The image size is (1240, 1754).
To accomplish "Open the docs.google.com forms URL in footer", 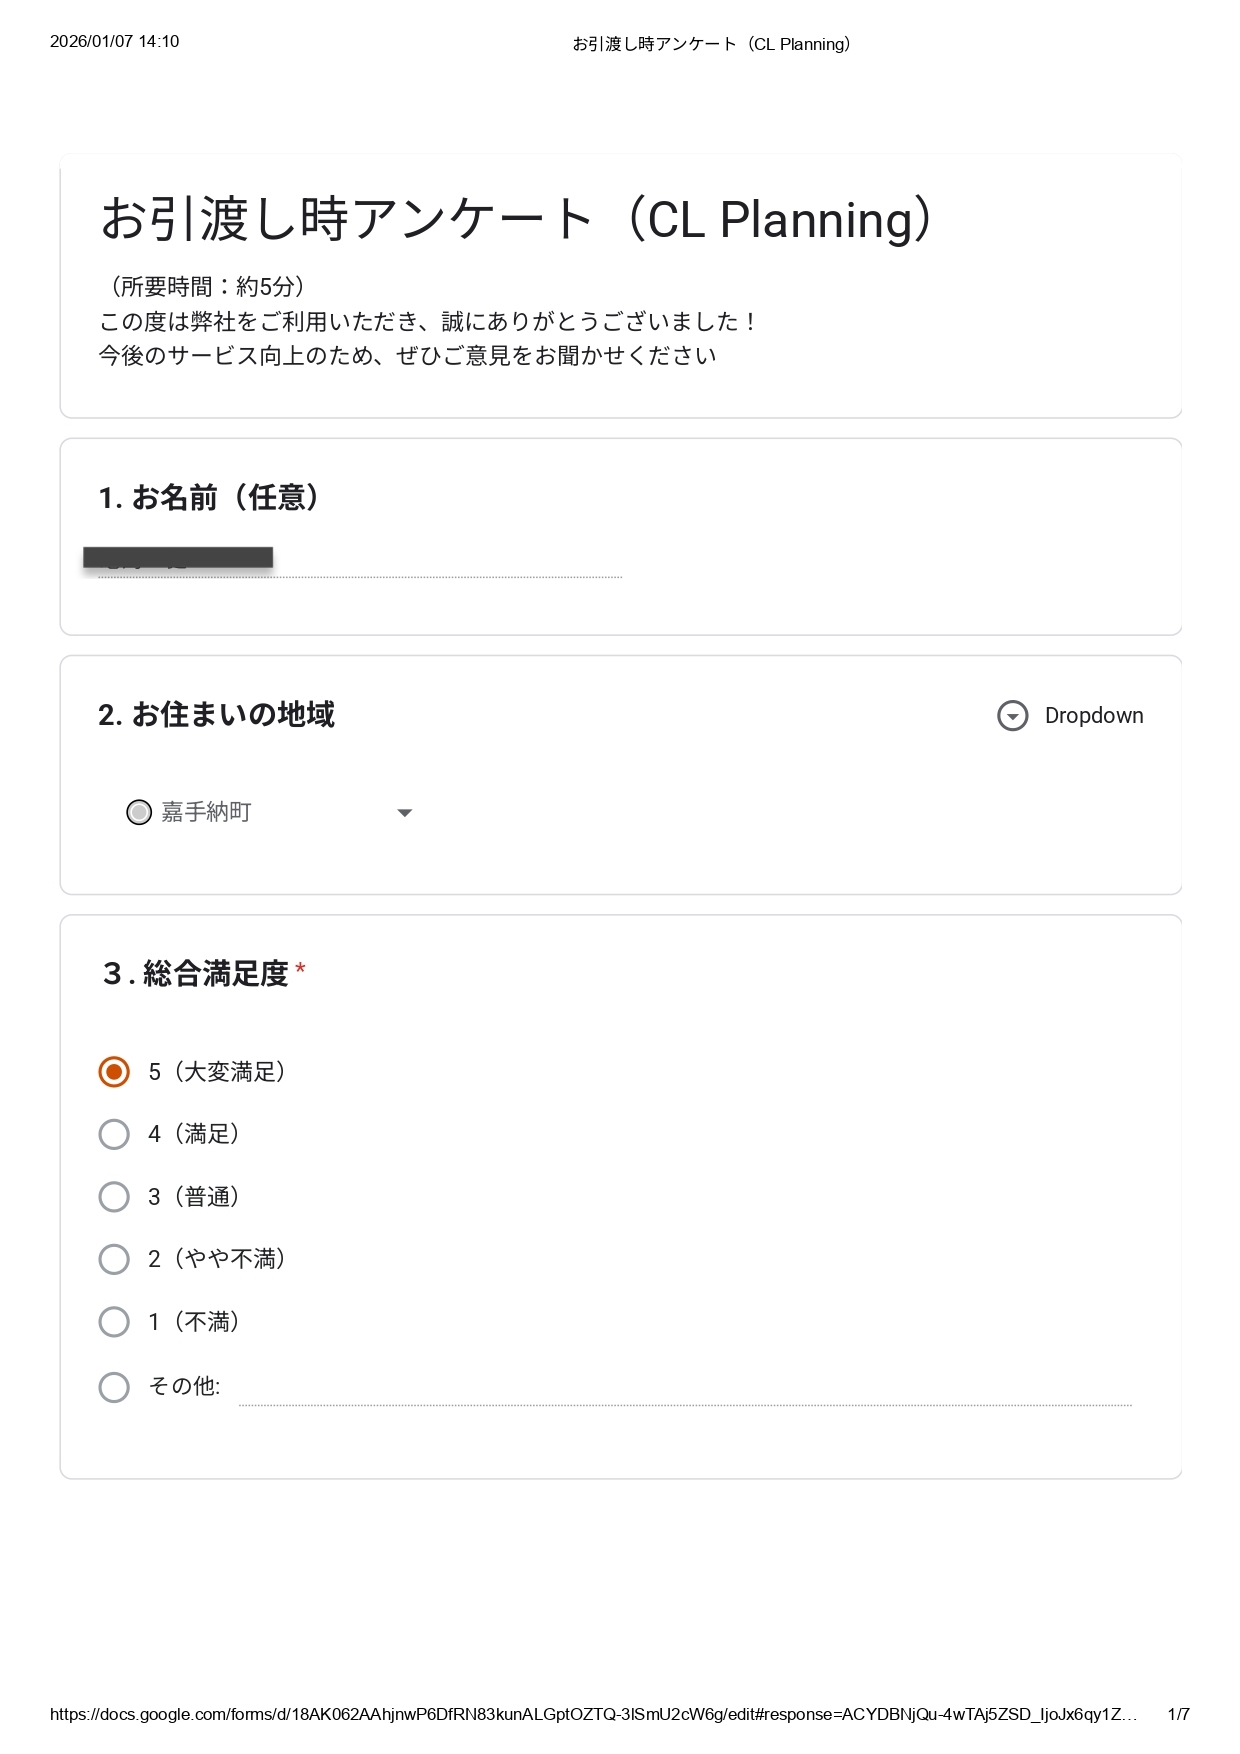I will click(592, 1714).
